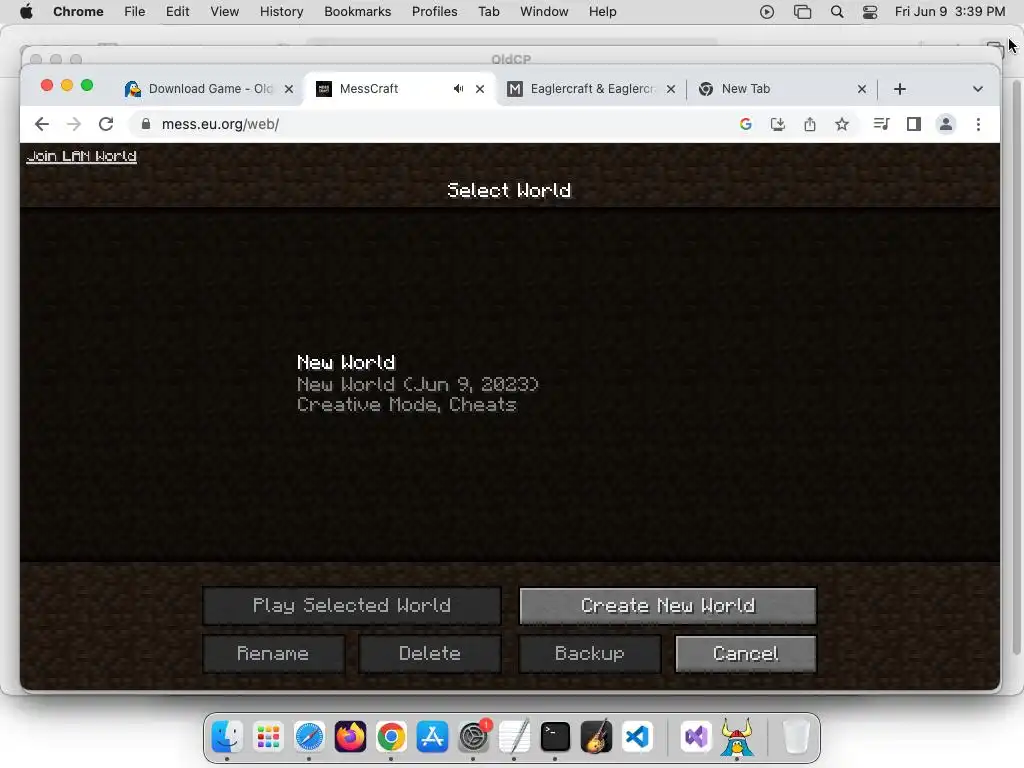Open Control Center in menu bar
The height and width of the screenshot is (768, 1024).
[870, 12]
